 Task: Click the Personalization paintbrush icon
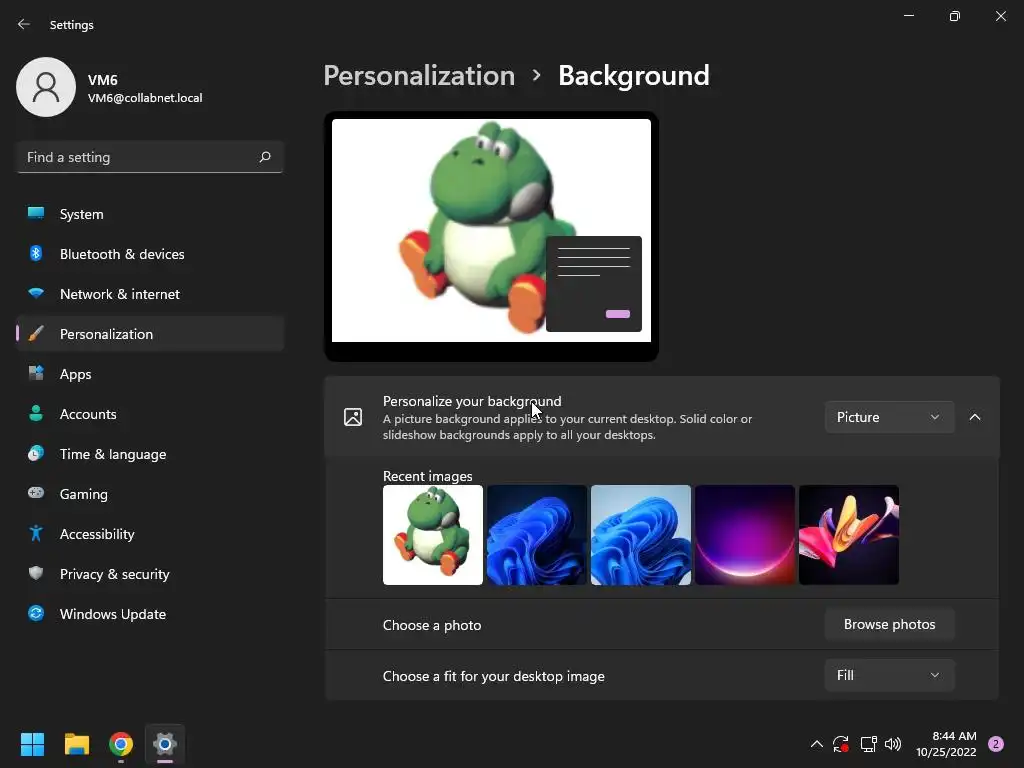tap(36, 334)
